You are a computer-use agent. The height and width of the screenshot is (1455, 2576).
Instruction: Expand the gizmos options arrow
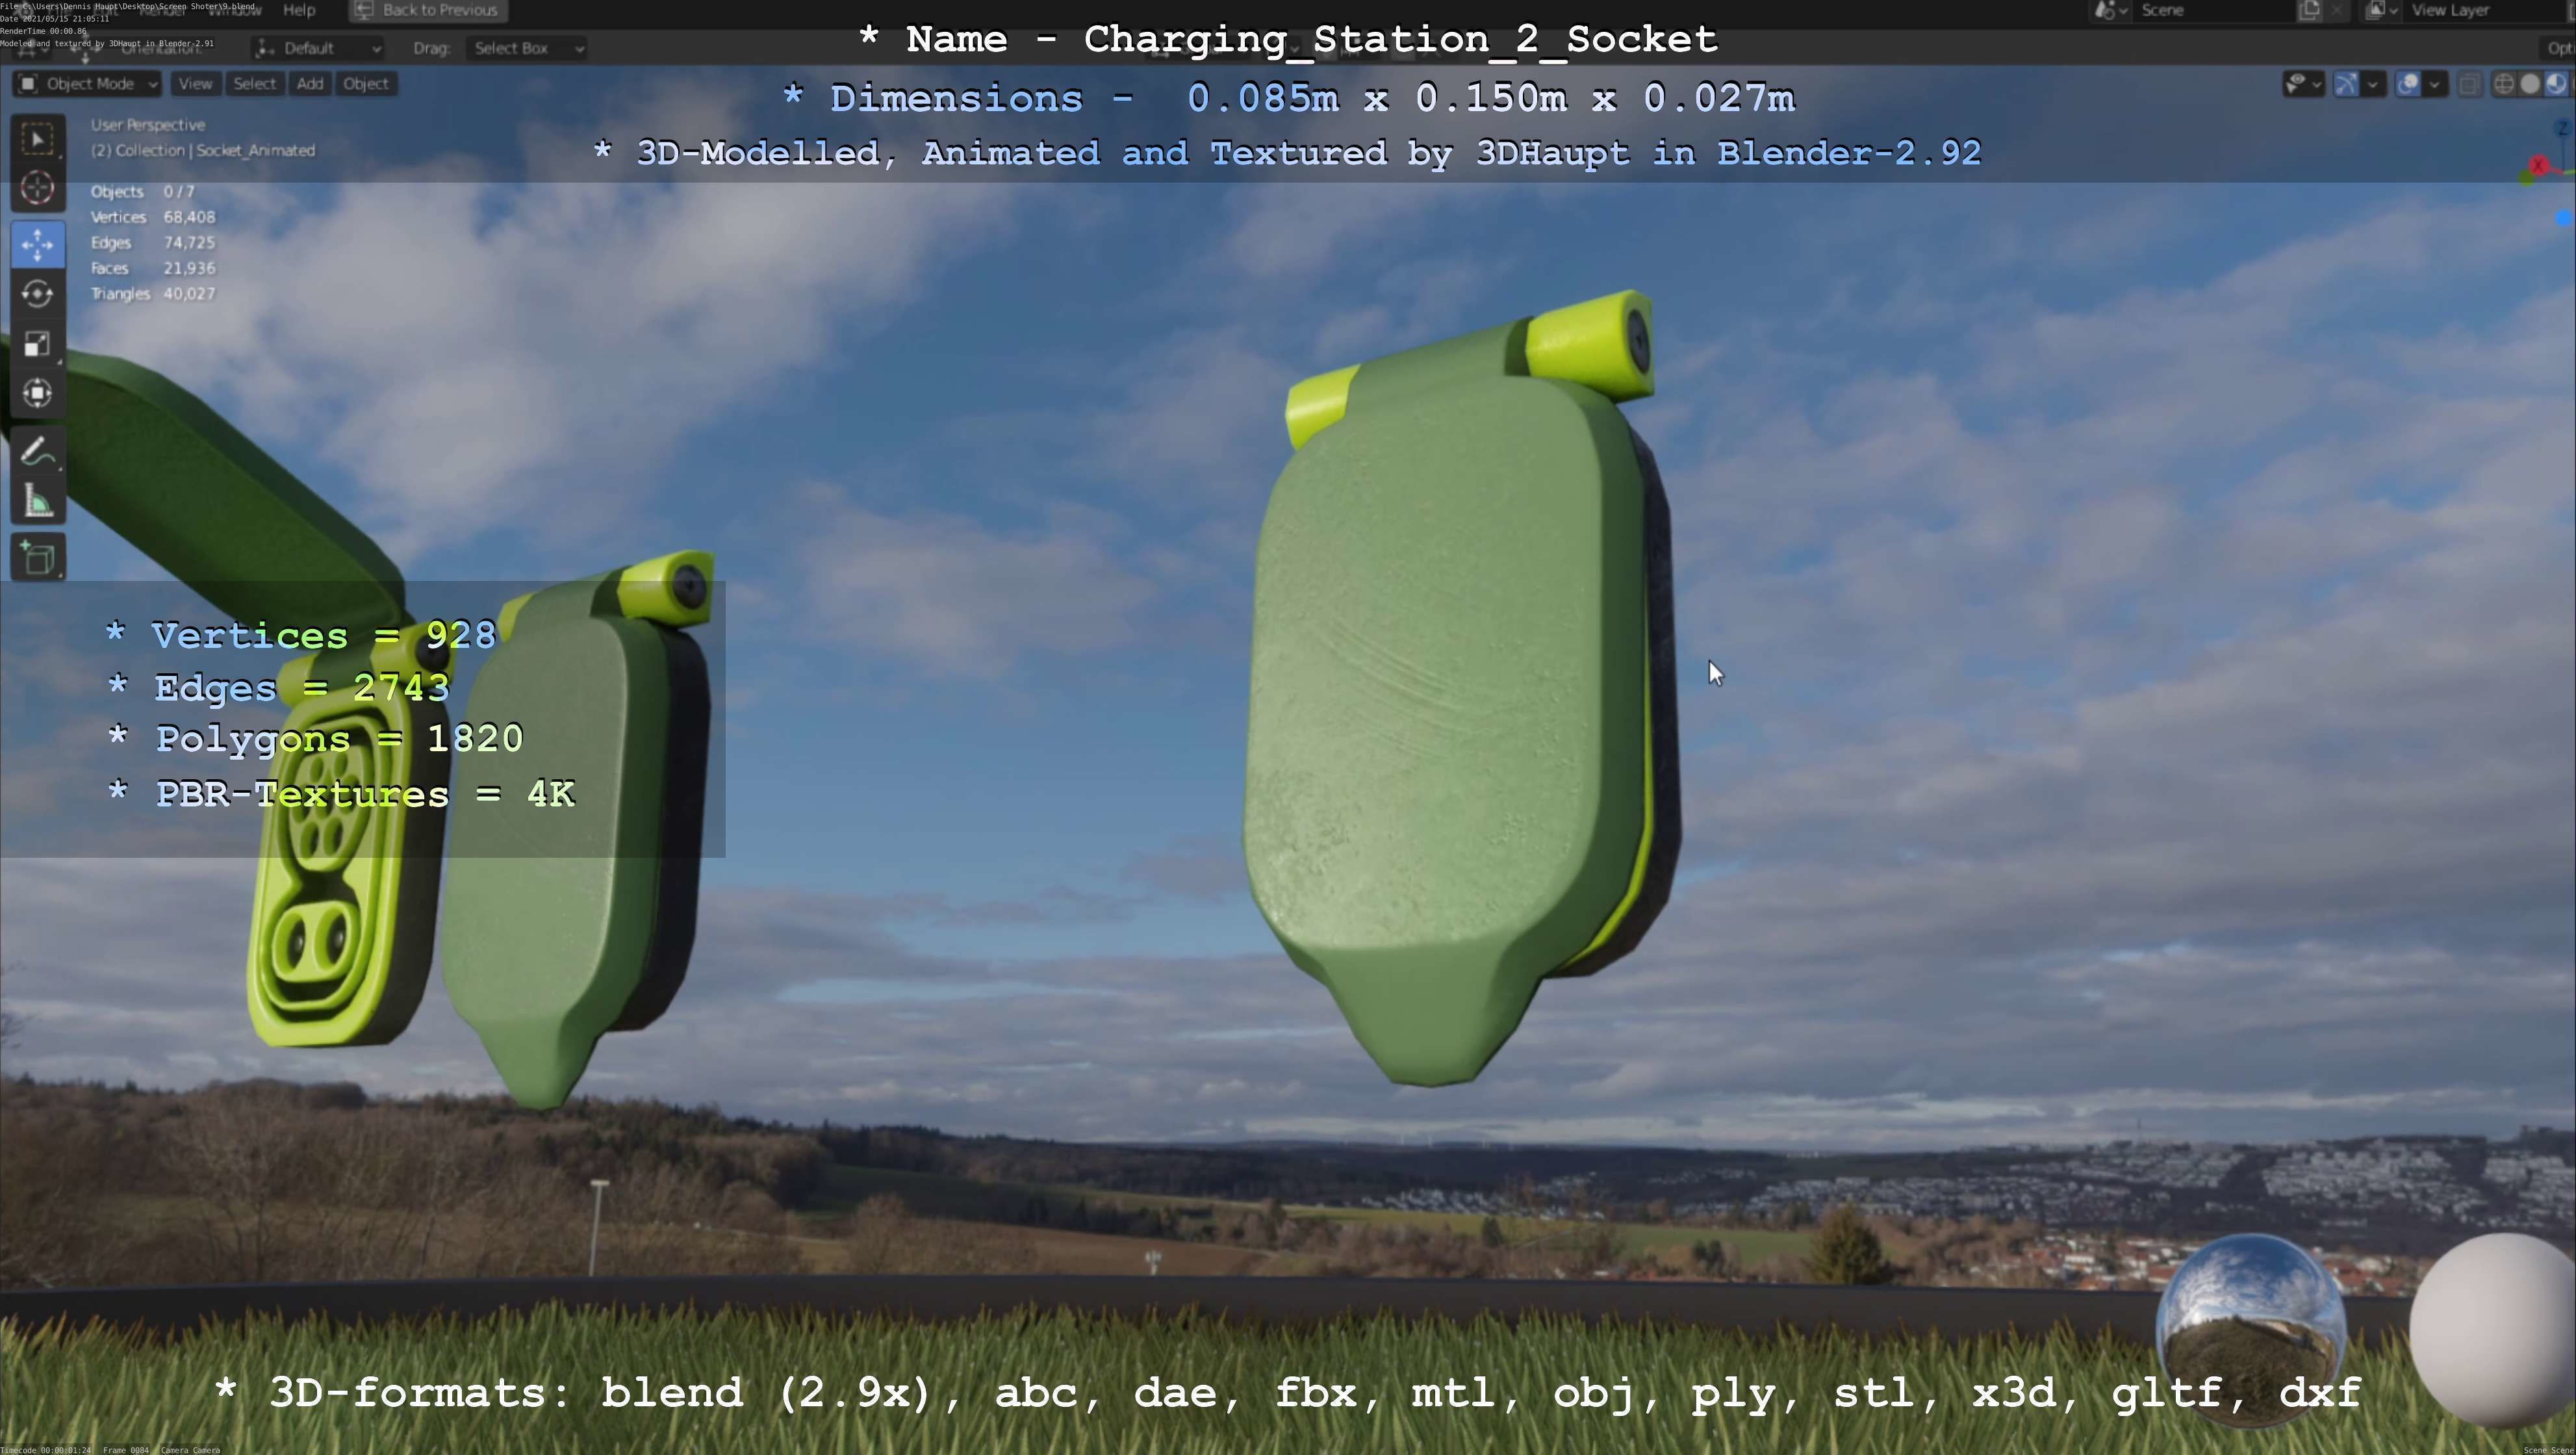(2373, 84)
